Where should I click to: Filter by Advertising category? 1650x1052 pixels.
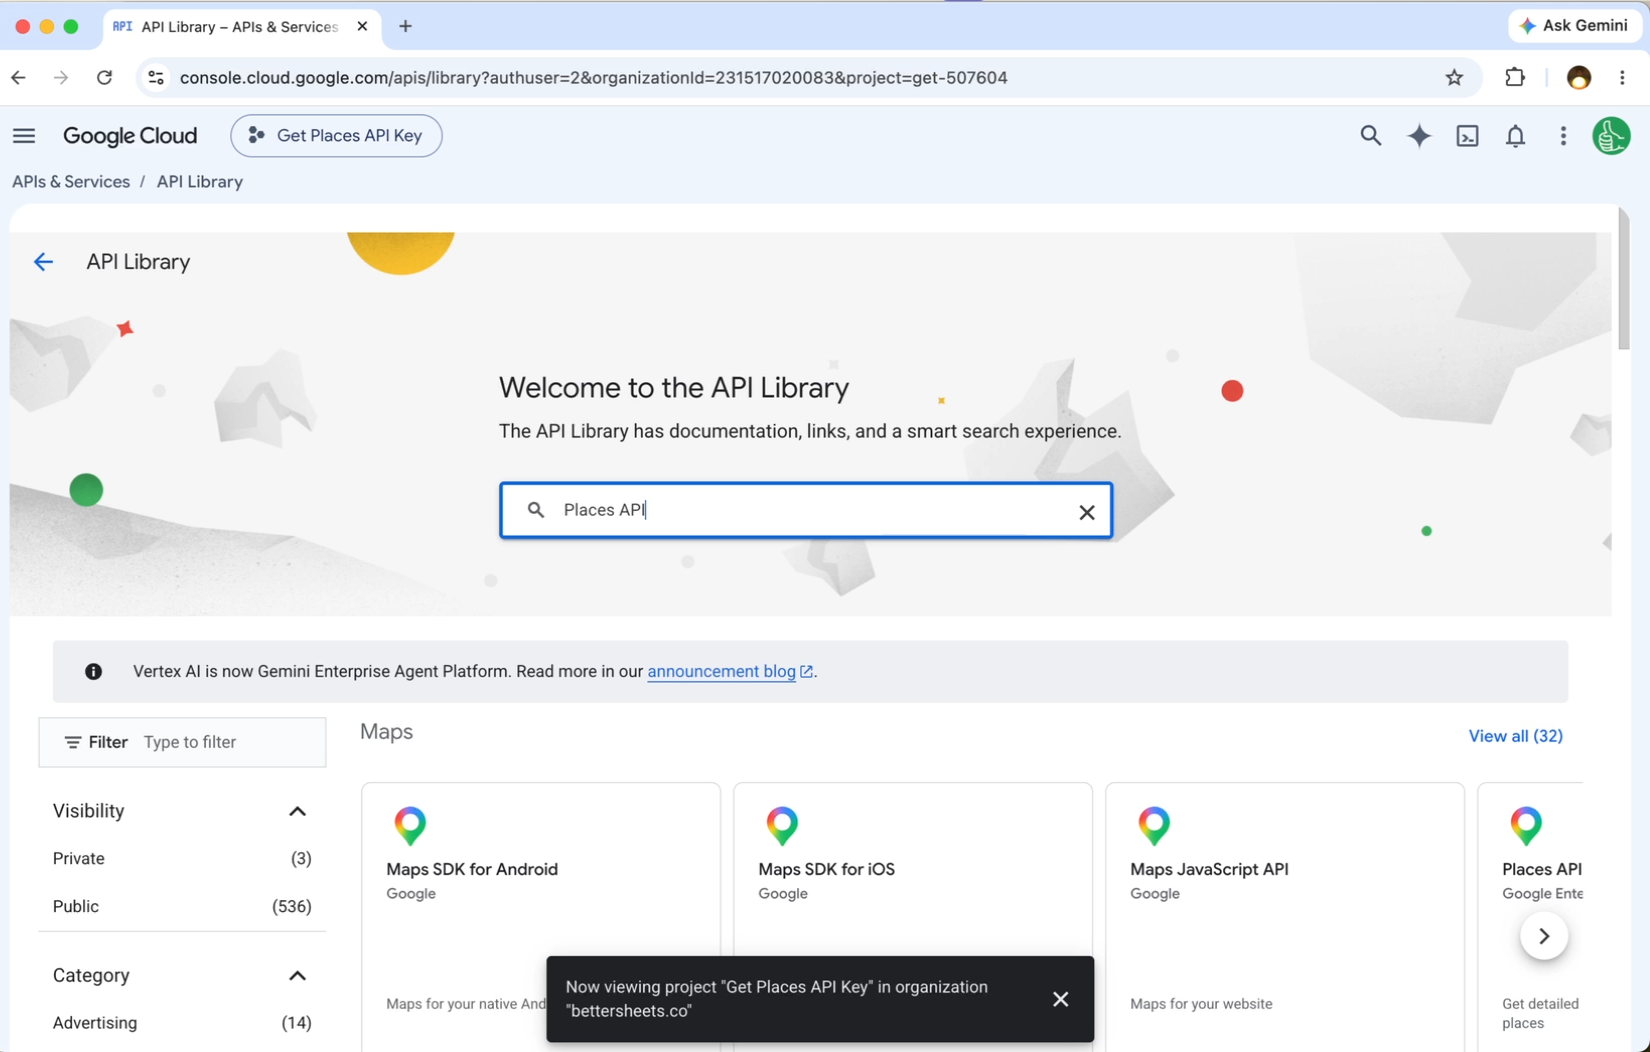(x=182, y=1022)
